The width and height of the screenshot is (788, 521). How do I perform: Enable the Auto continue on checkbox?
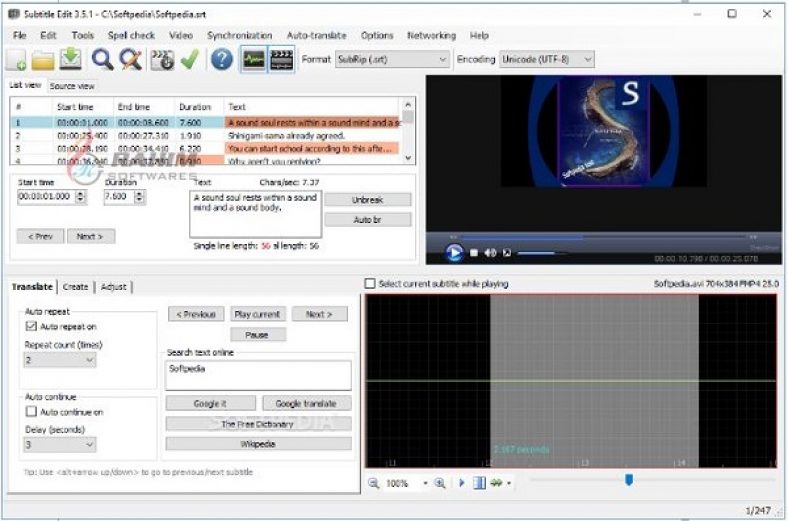point(32,412)
